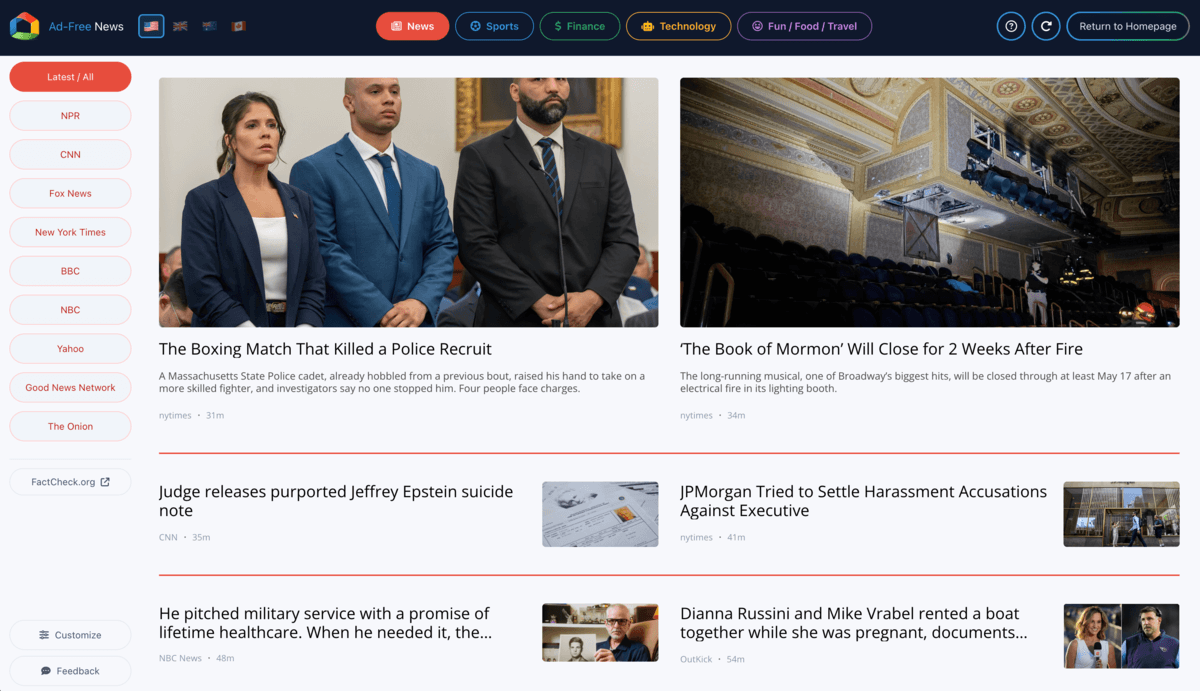1200x691 pixels.
Task: Open the Russini and Vrabel photo thumbnail
Action: [1121, 636]
